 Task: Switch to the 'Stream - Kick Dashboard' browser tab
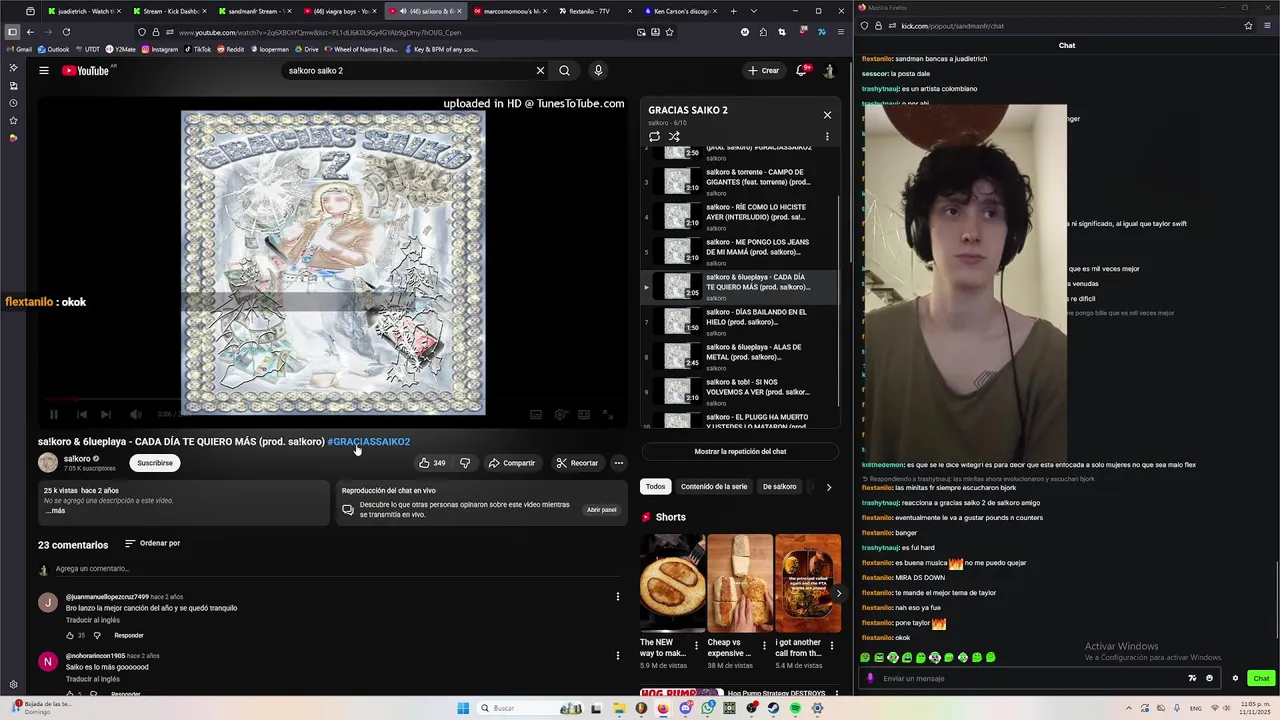[169, 11]
